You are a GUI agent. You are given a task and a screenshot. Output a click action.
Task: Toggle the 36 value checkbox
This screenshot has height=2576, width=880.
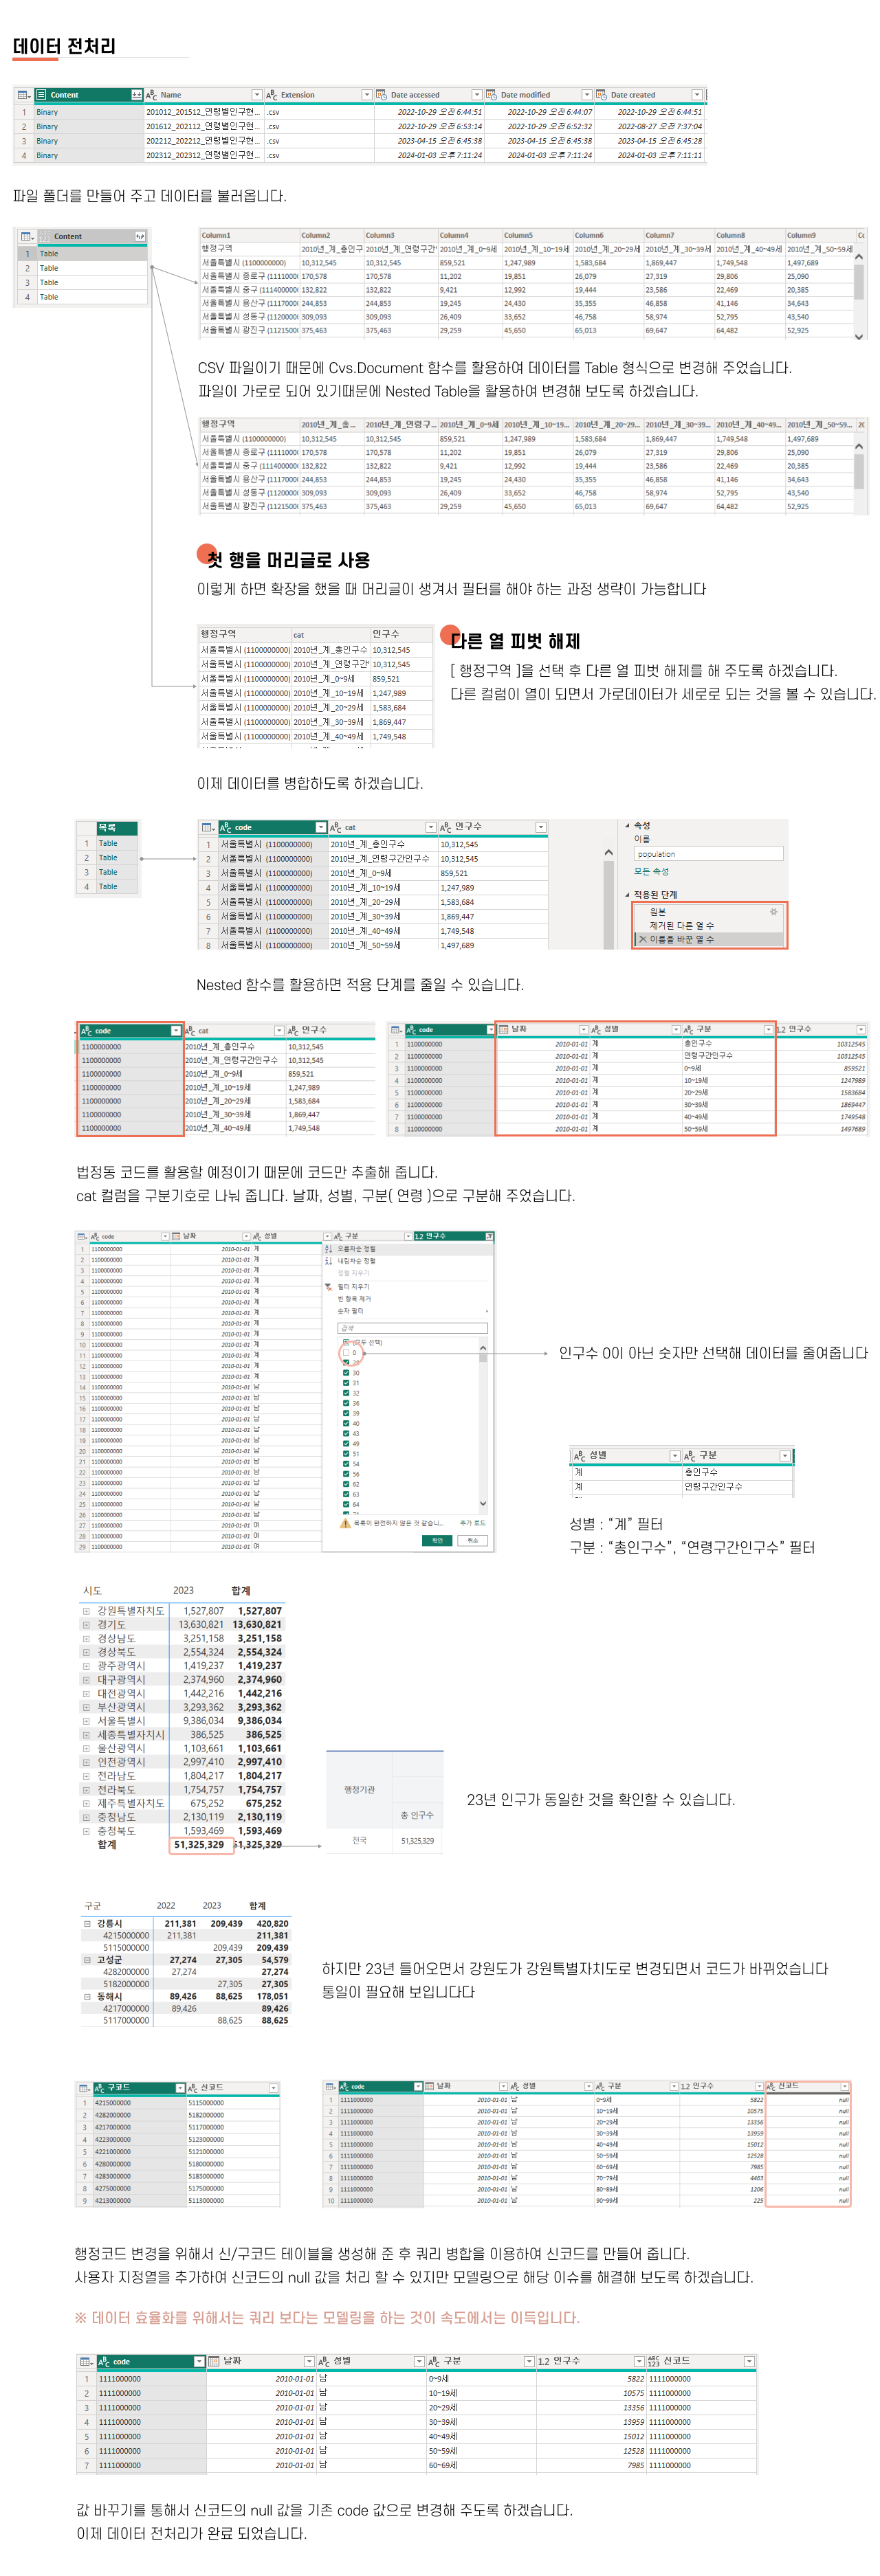(x=346, y=1403)
